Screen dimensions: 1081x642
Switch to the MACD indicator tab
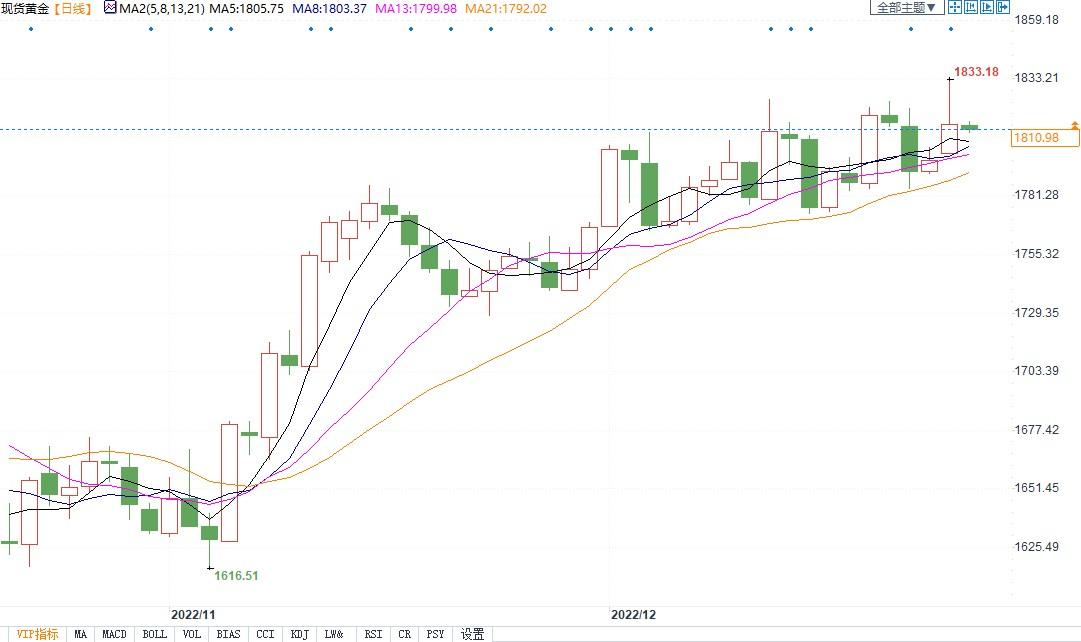pyautogui.click(x=114, y=634)
